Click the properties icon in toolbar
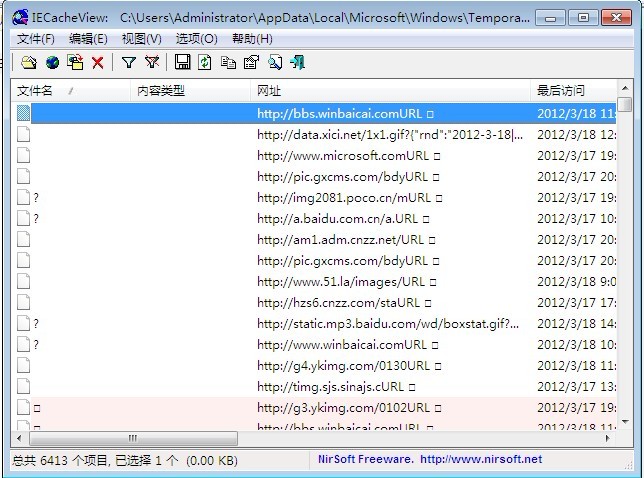The image size is (644, 478). point(251,62)
